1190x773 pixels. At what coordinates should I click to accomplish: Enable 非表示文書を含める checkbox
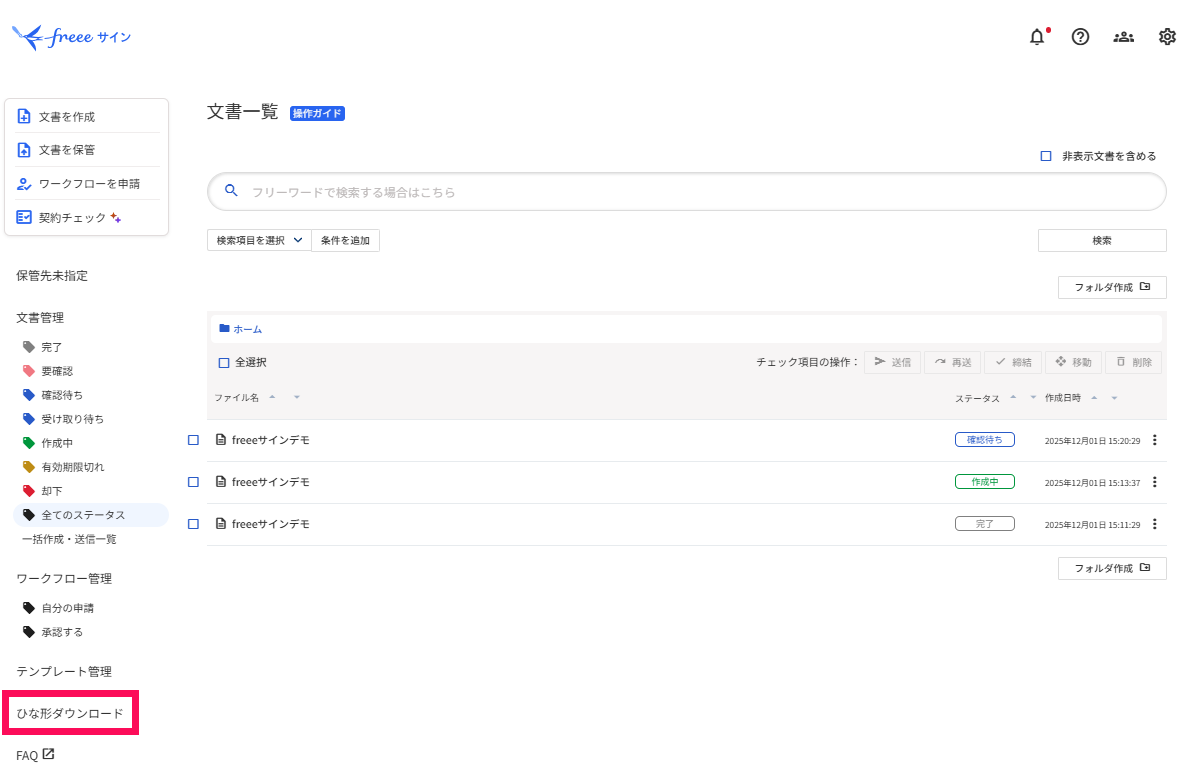pyautogui.click(x=1046, y=156)
